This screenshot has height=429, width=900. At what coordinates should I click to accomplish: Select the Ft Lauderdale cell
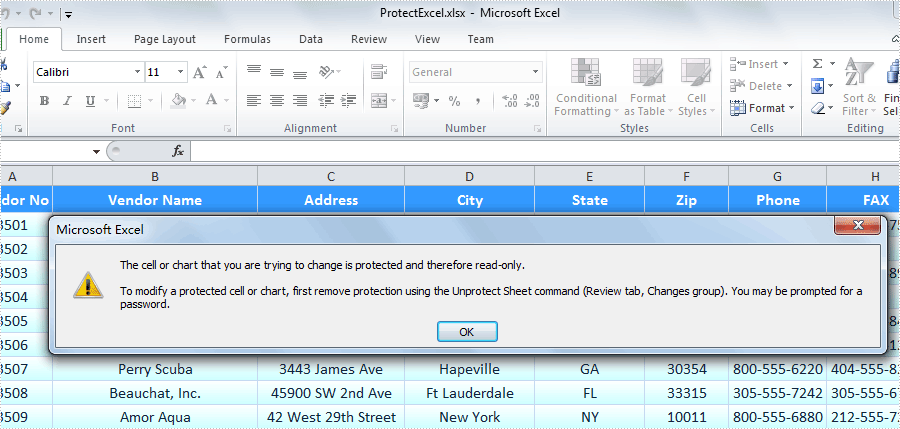click(470, 393)
